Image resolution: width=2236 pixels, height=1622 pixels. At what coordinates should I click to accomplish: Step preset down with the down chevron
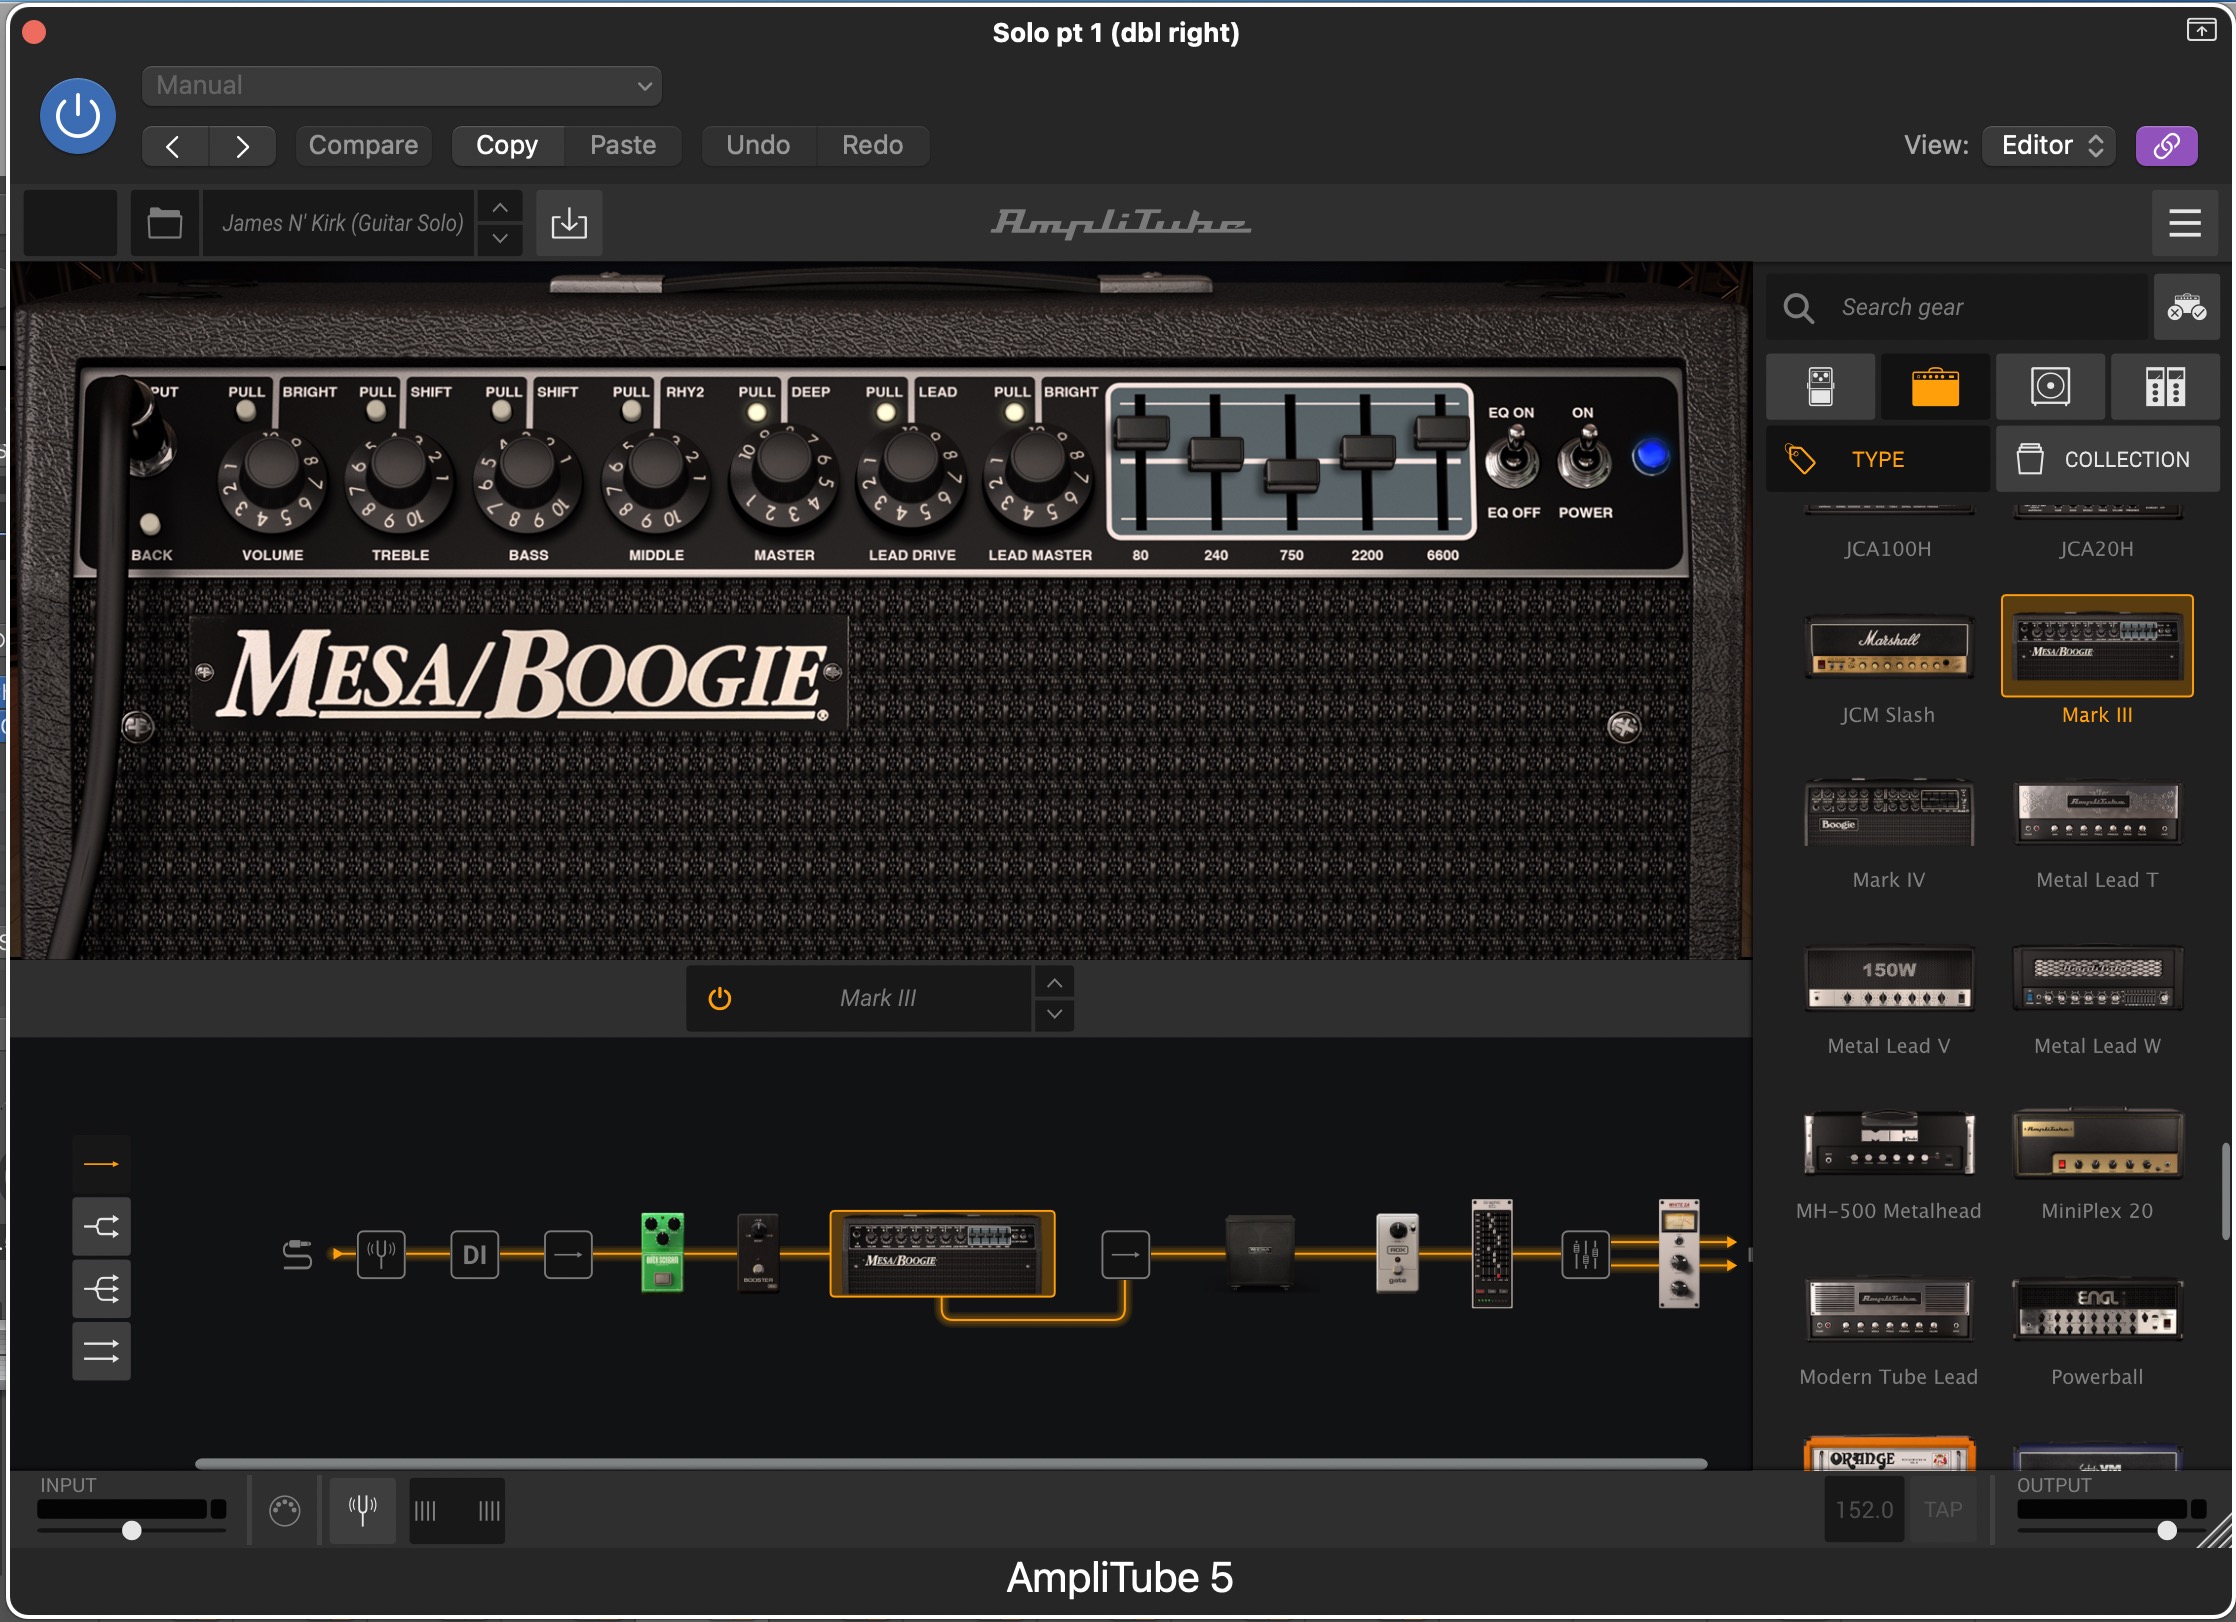pyautogui.click(x=500, y=239)
